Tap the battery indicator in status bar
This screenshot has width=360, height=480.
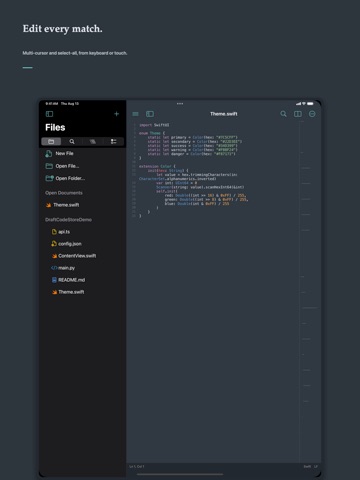[310, 104]
